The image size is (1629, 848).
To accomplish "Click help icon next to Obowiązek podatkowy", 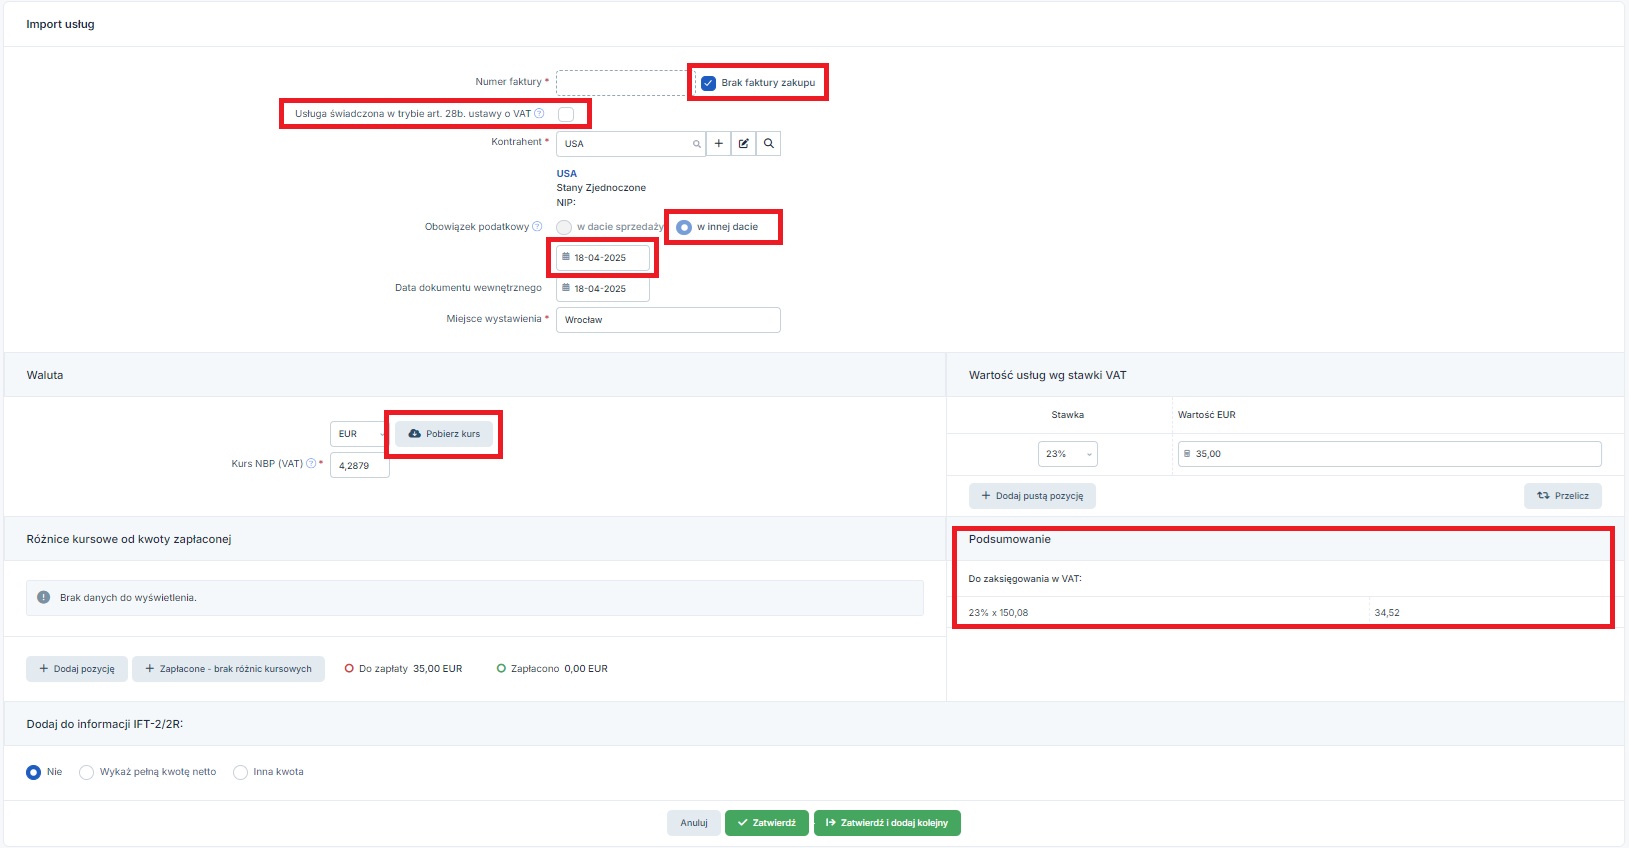I will (x=537, y=227).
